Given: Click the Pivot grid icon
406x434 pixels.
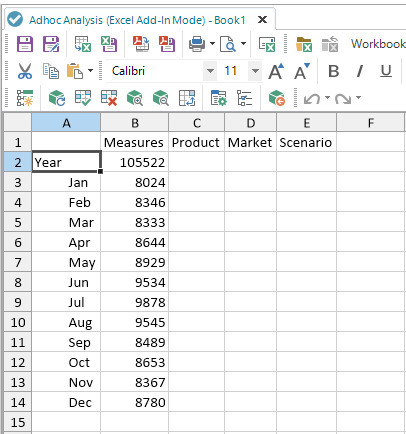Looking at the screenshot, I should click(x=187, y=98).
